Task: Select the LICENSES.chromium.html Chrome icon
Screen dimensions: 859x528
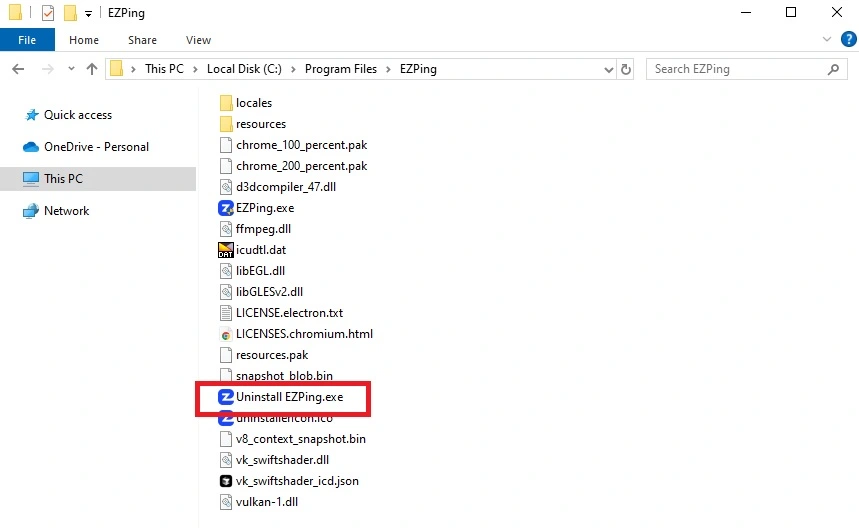Action: click(226, 334)
